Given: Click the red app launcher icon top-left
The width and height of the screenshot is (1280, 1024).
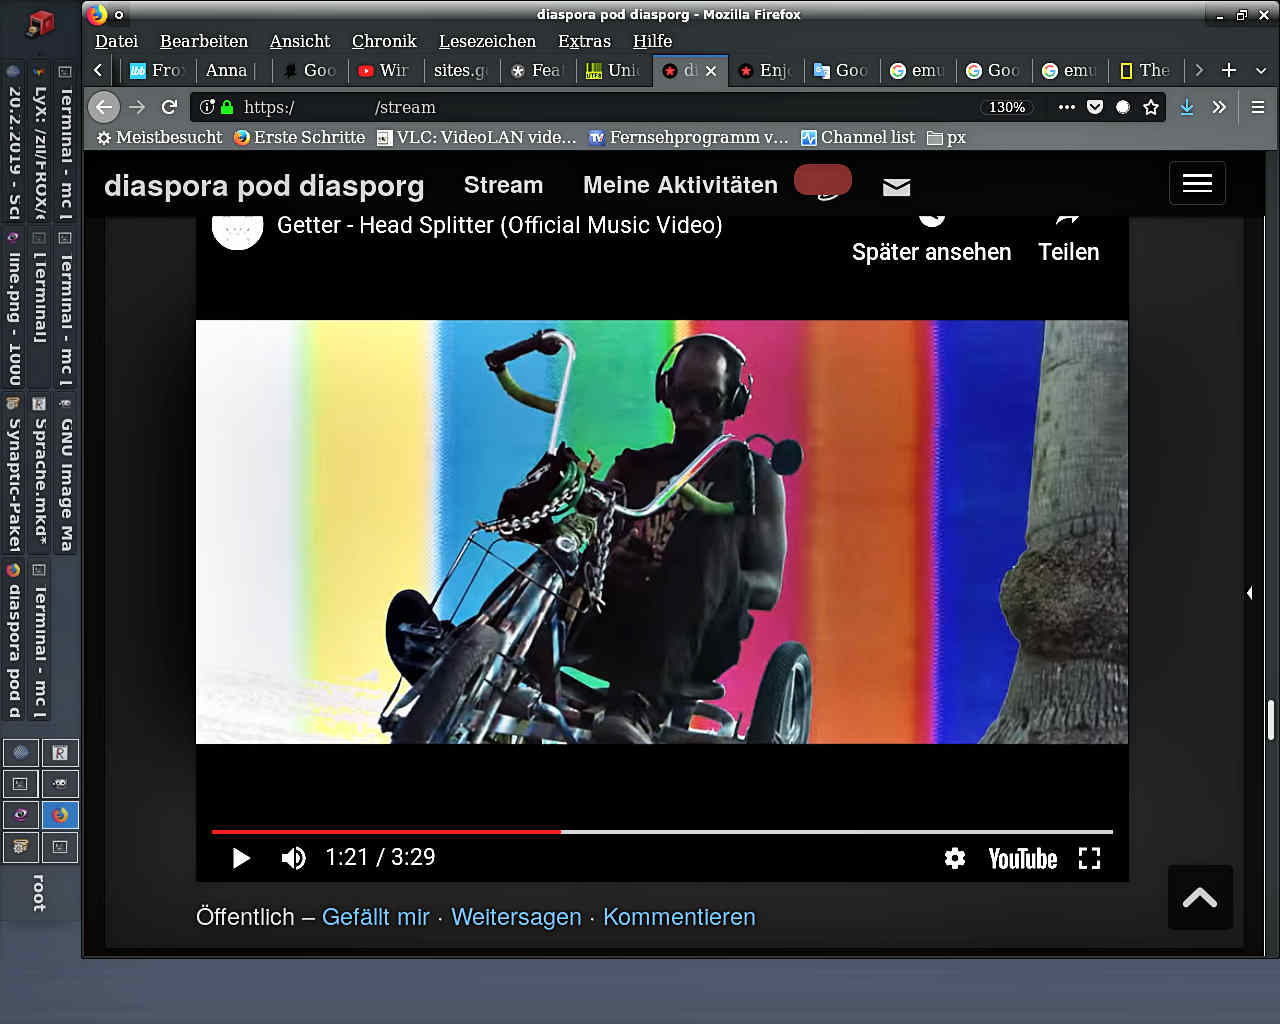Looking at the screenshot, I should 40,22.
